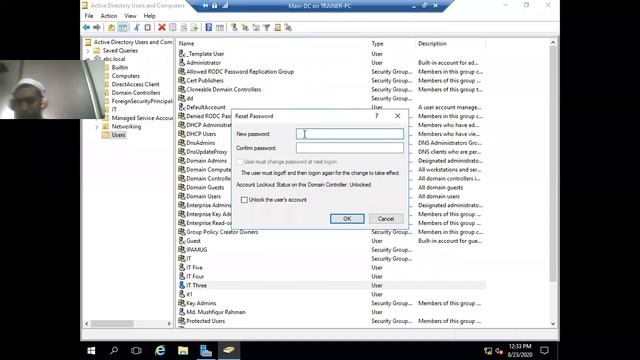Screen dimensions: 640x360
Task: Click the Forward arrow toolbar icon
Action: [97, 27]
